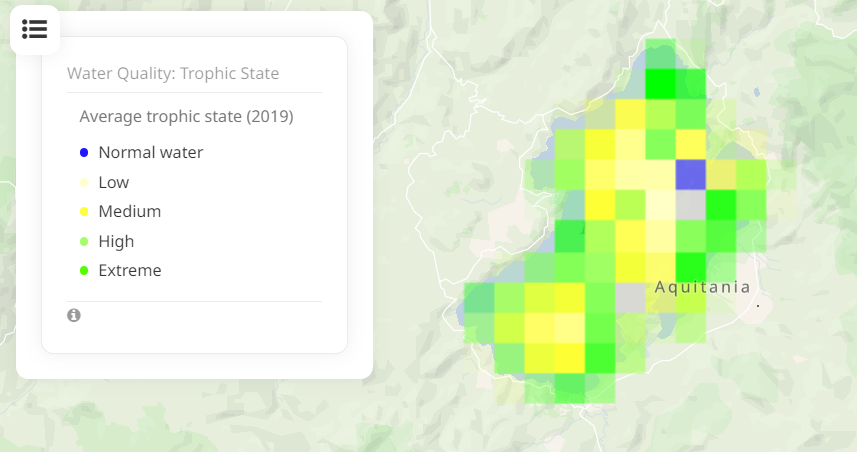Screen dimensions: 857x452
Task: Click the light green High legend dot
Action: 84,242
